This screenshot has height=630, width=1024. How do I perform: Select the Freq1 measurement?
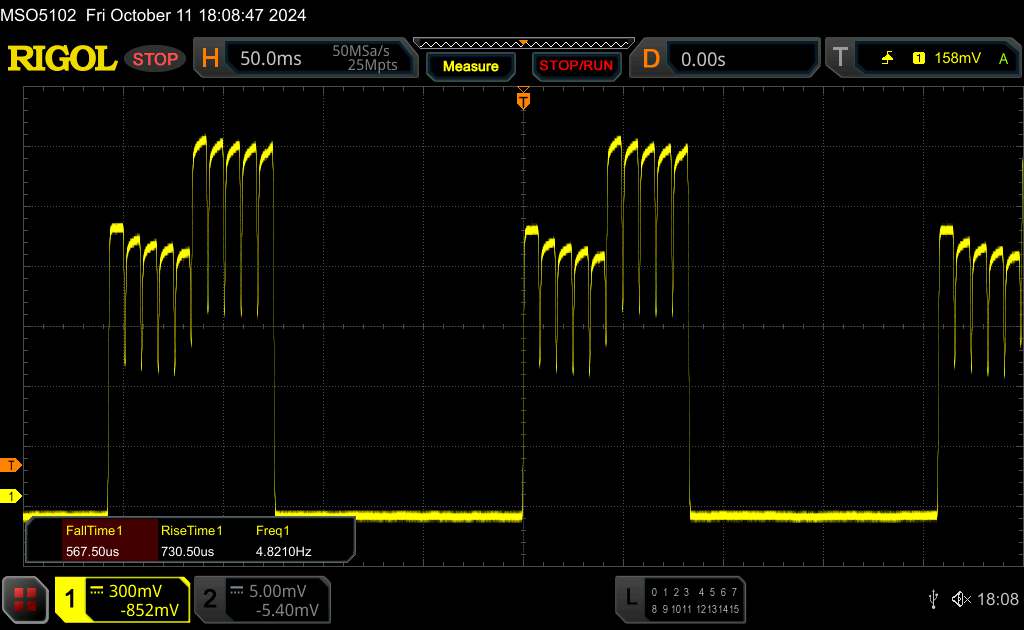272,531
